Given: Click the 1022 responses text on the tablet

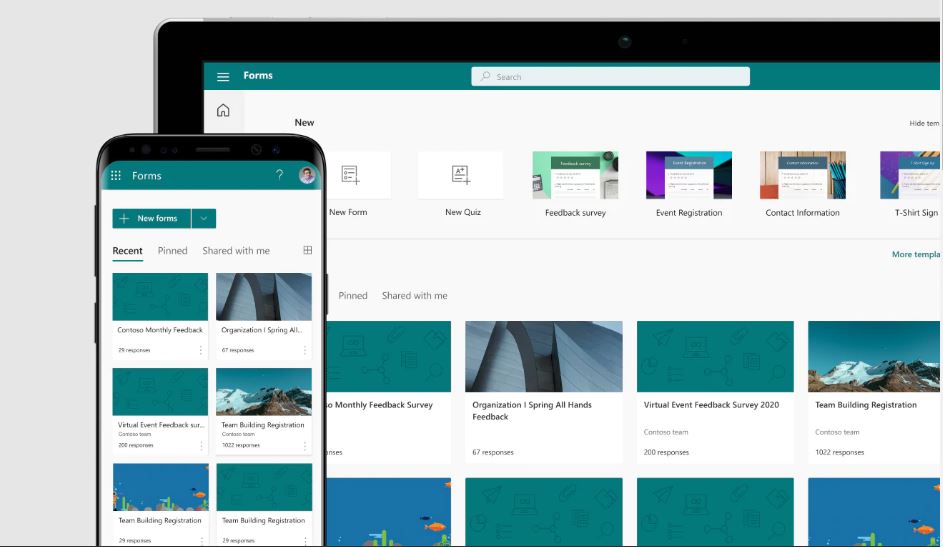Looking at the screenshot, I should click(840, 452).
